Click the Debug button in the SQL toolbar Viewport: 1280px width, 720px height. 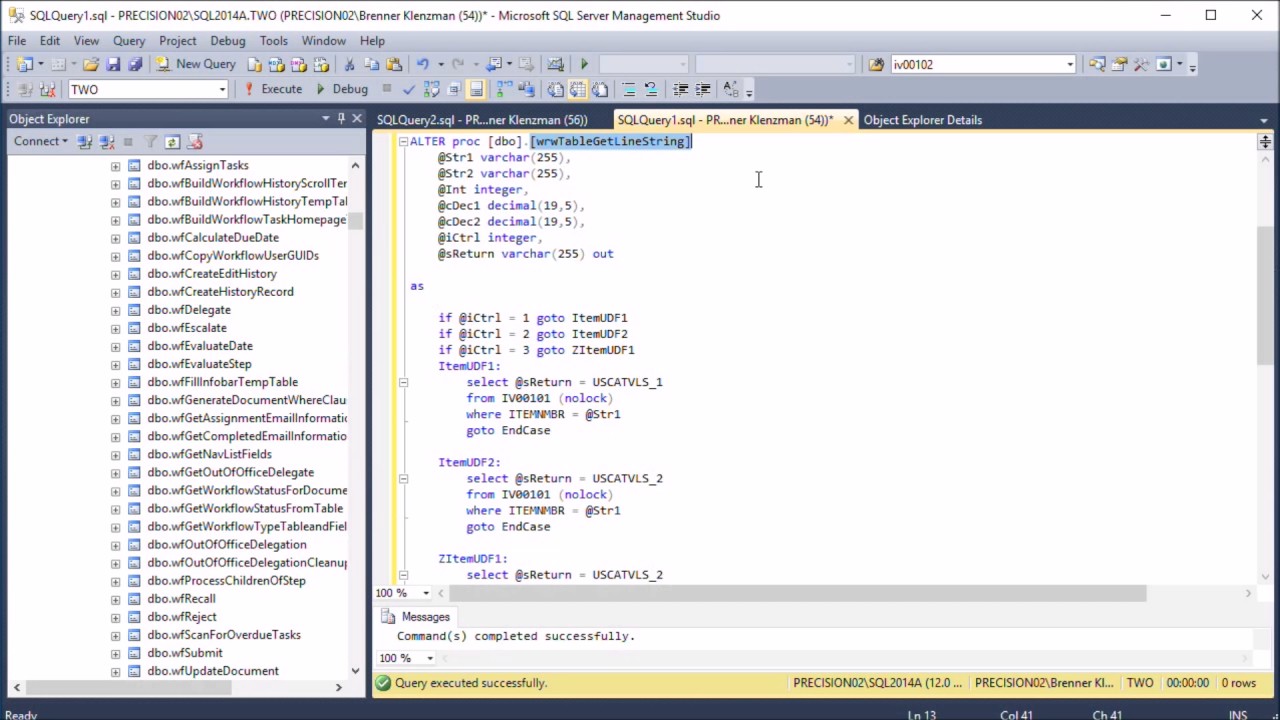pos(341,89)
